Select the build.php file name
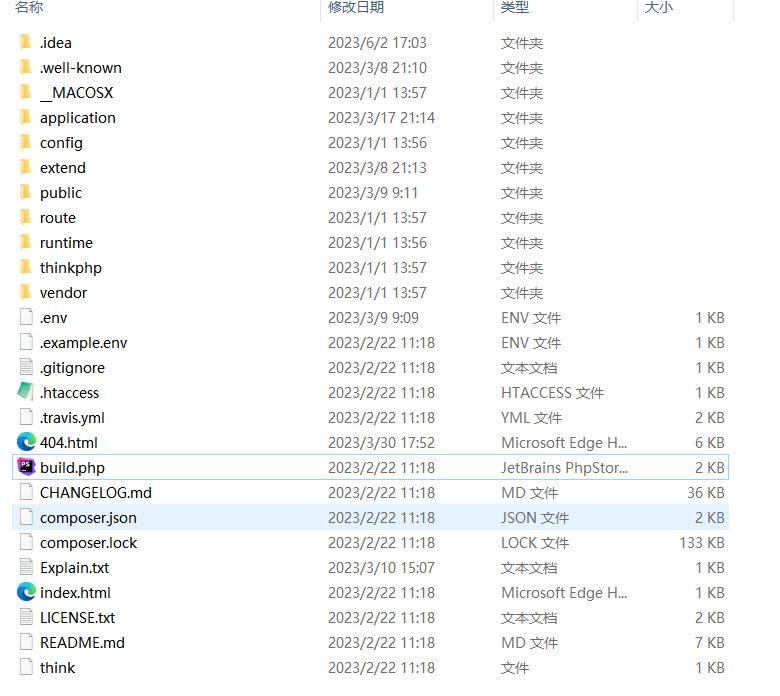 [72, 468]
